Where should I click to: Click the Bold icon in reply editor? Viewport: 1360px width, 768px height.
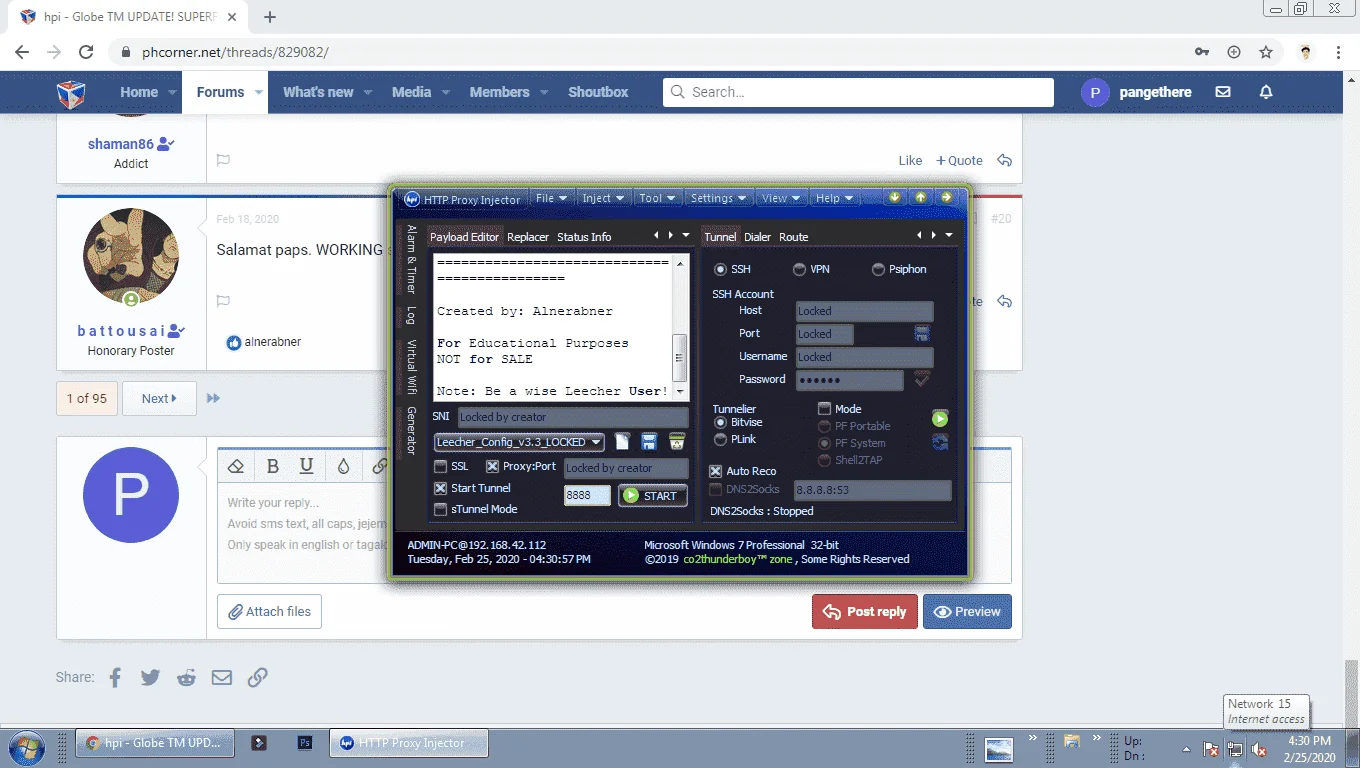coord(272,466)
